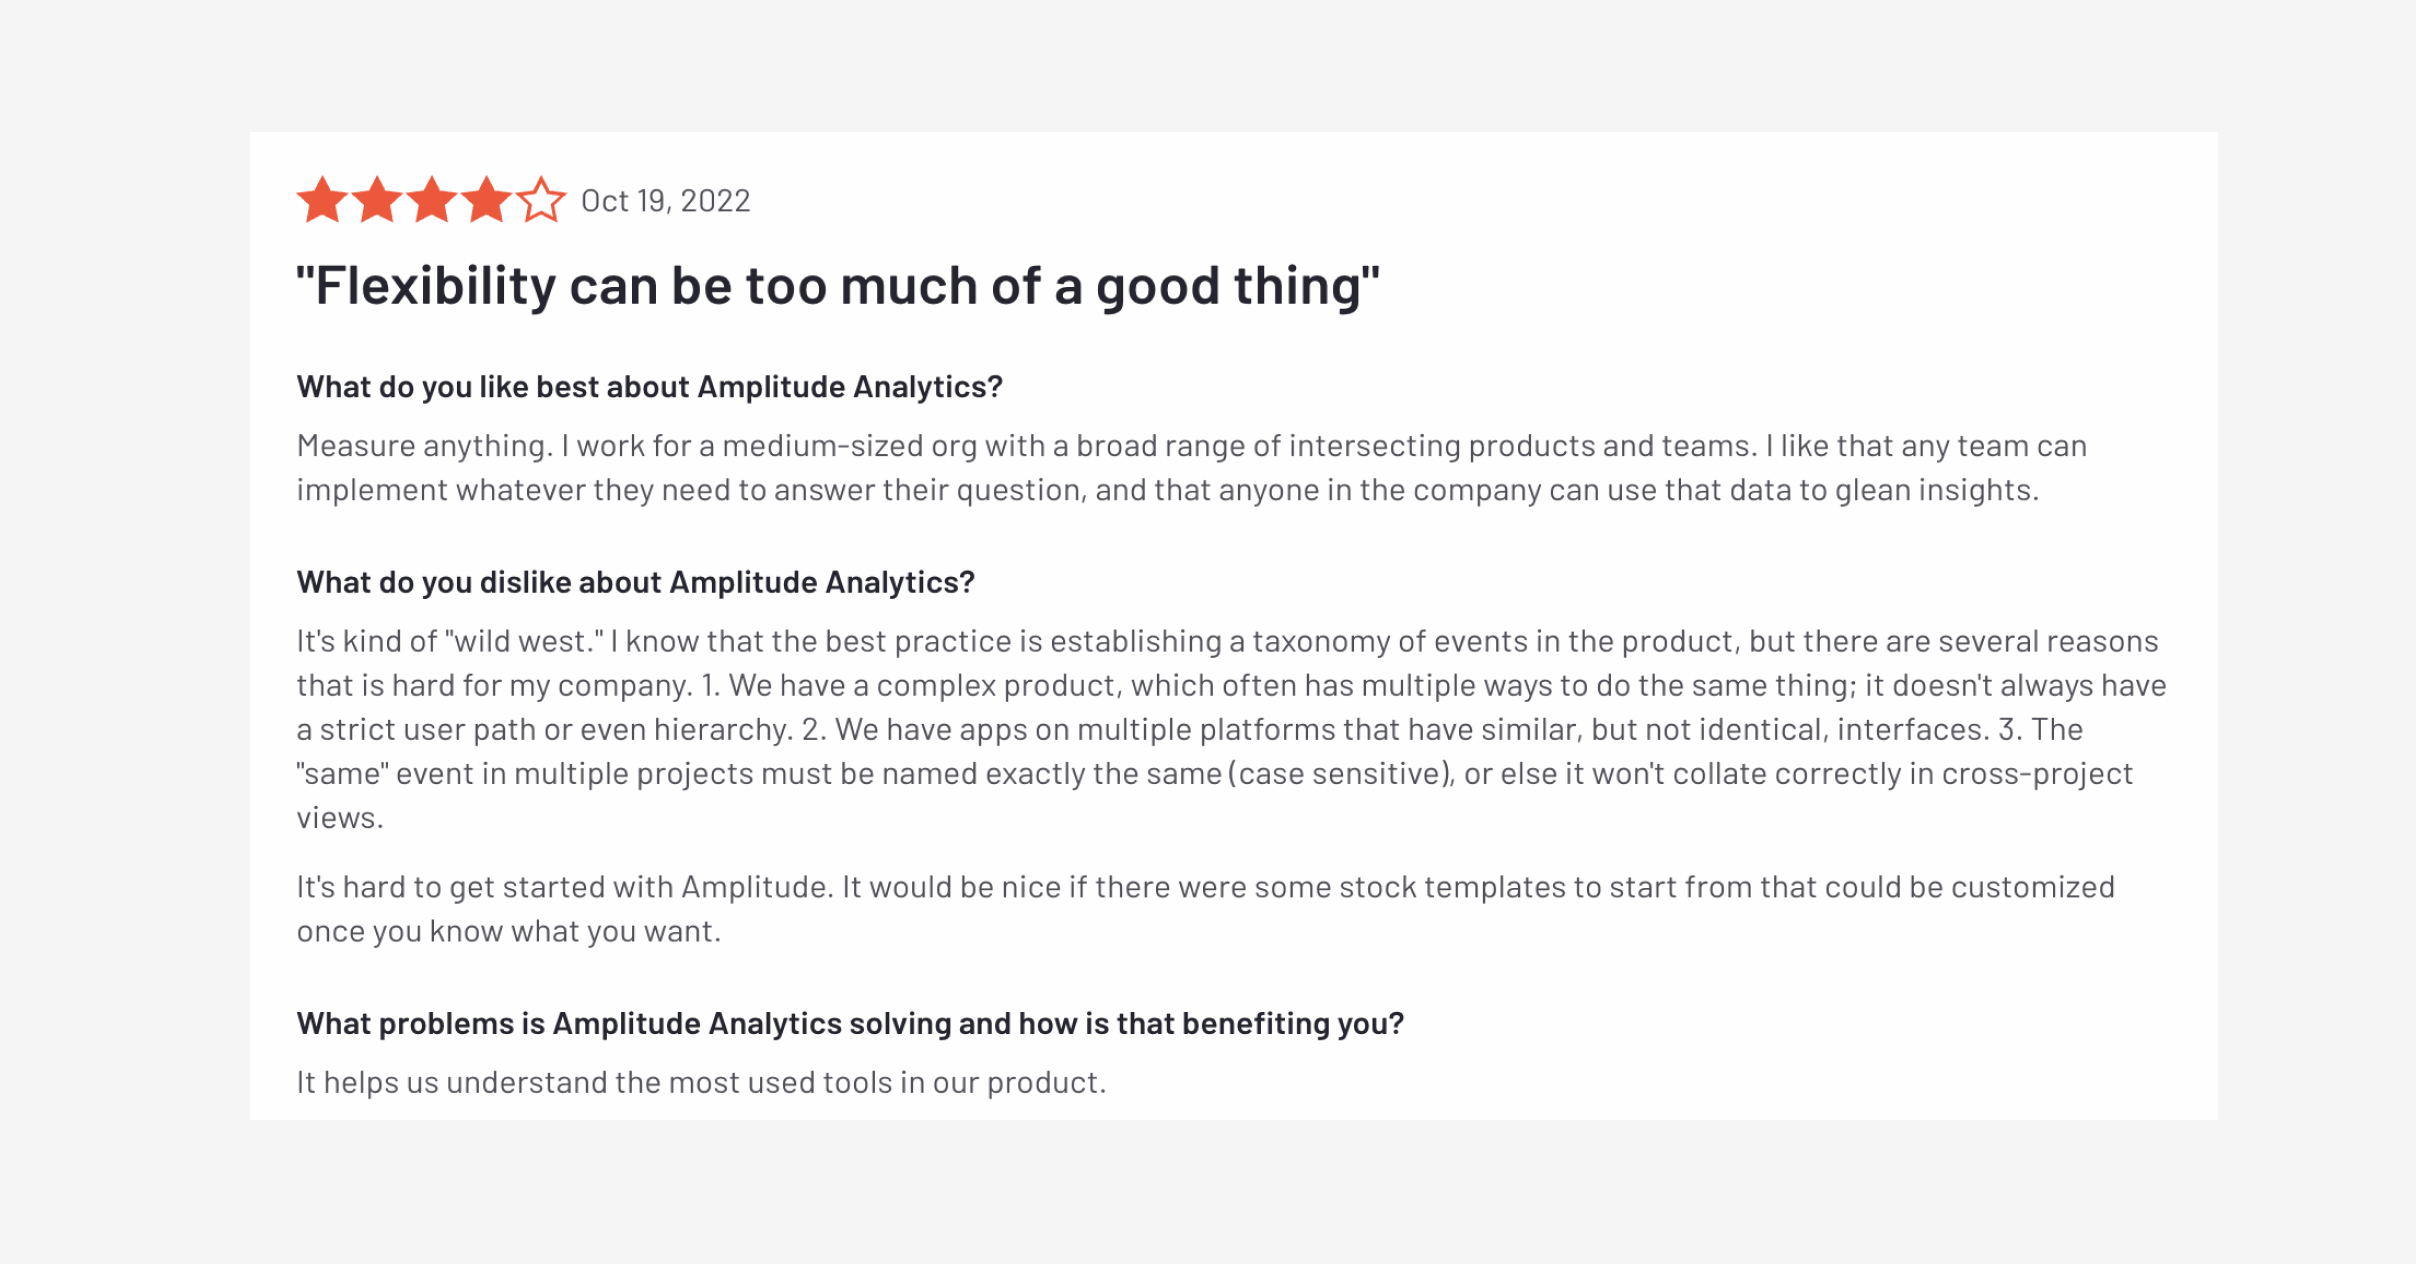Open the "Flexibility can be too much" review title
Image resolution: width=2416 pixels, height=1264 pixels.
(x=838, y=286)
